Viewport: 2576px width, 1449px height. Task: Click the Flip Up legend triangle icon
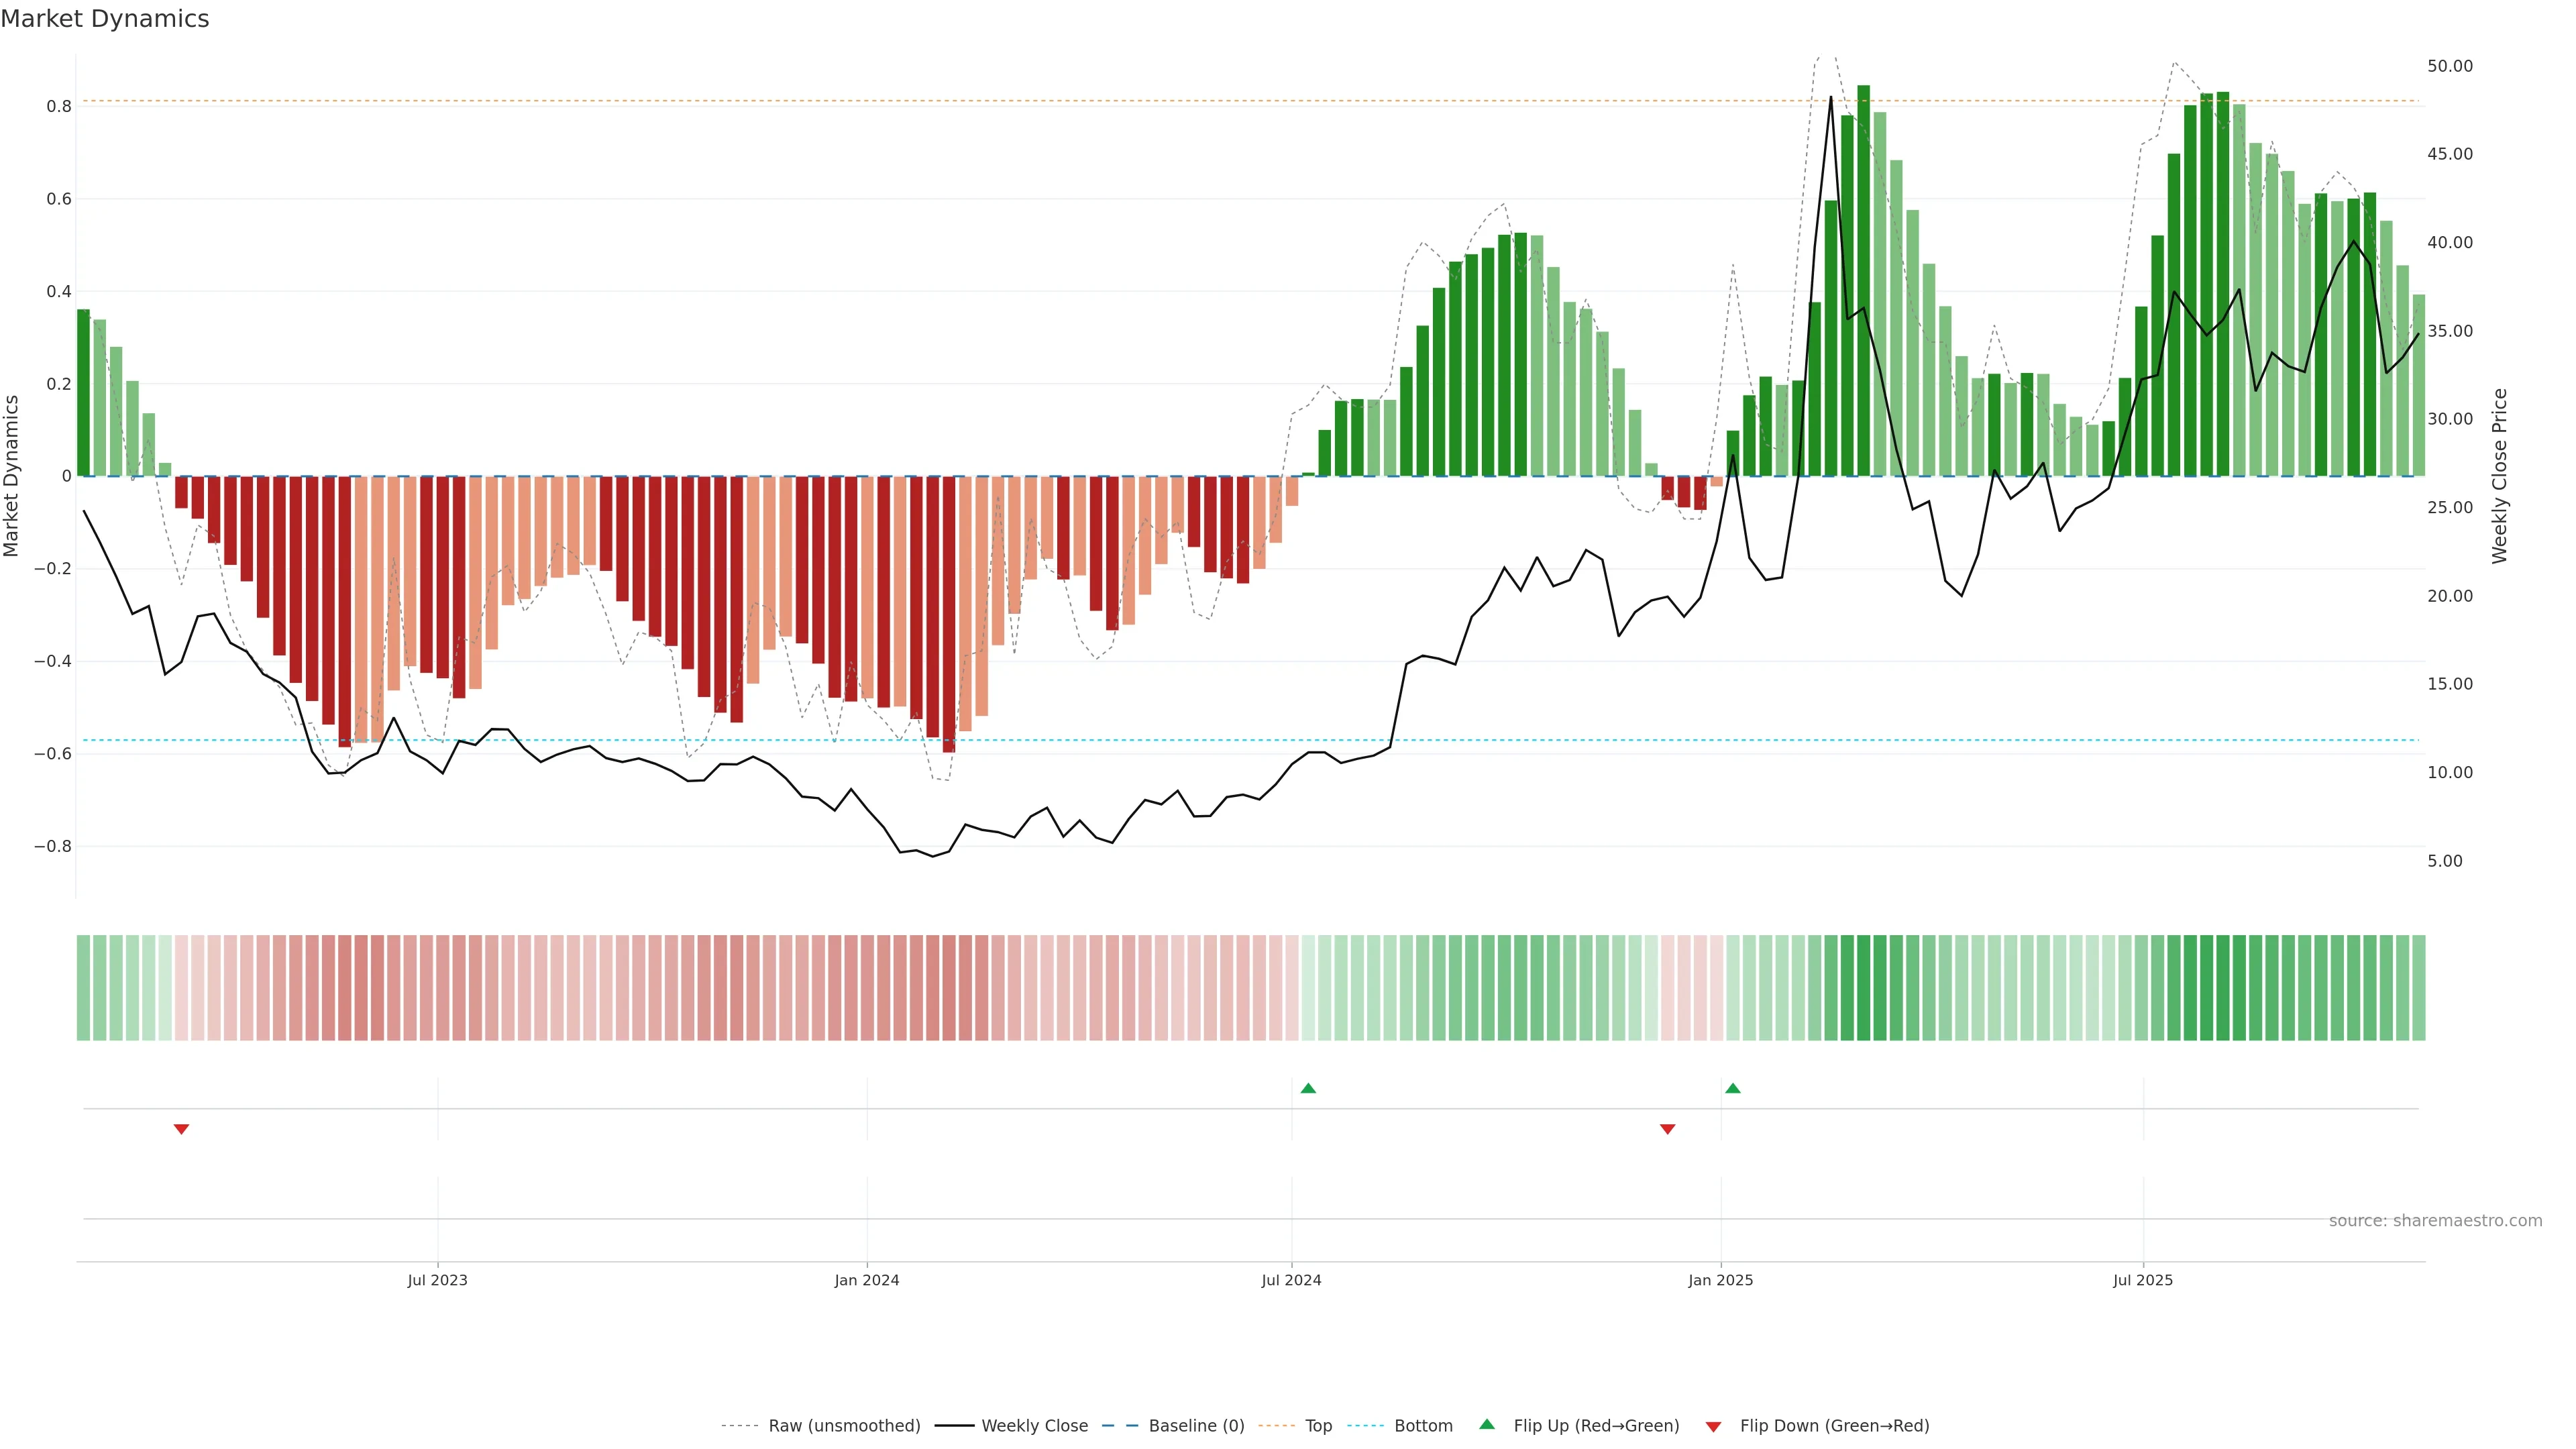coord(1487,1424)
